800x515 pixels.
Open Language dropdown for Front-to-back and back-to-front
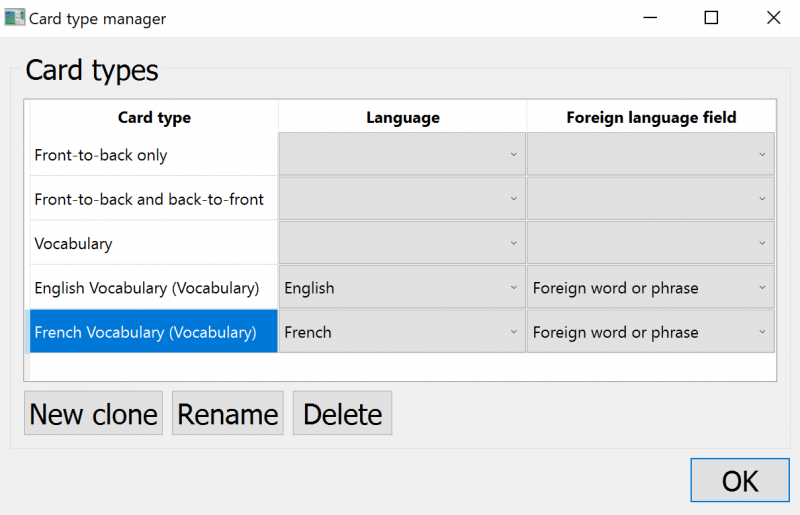[x=402, y=199]
